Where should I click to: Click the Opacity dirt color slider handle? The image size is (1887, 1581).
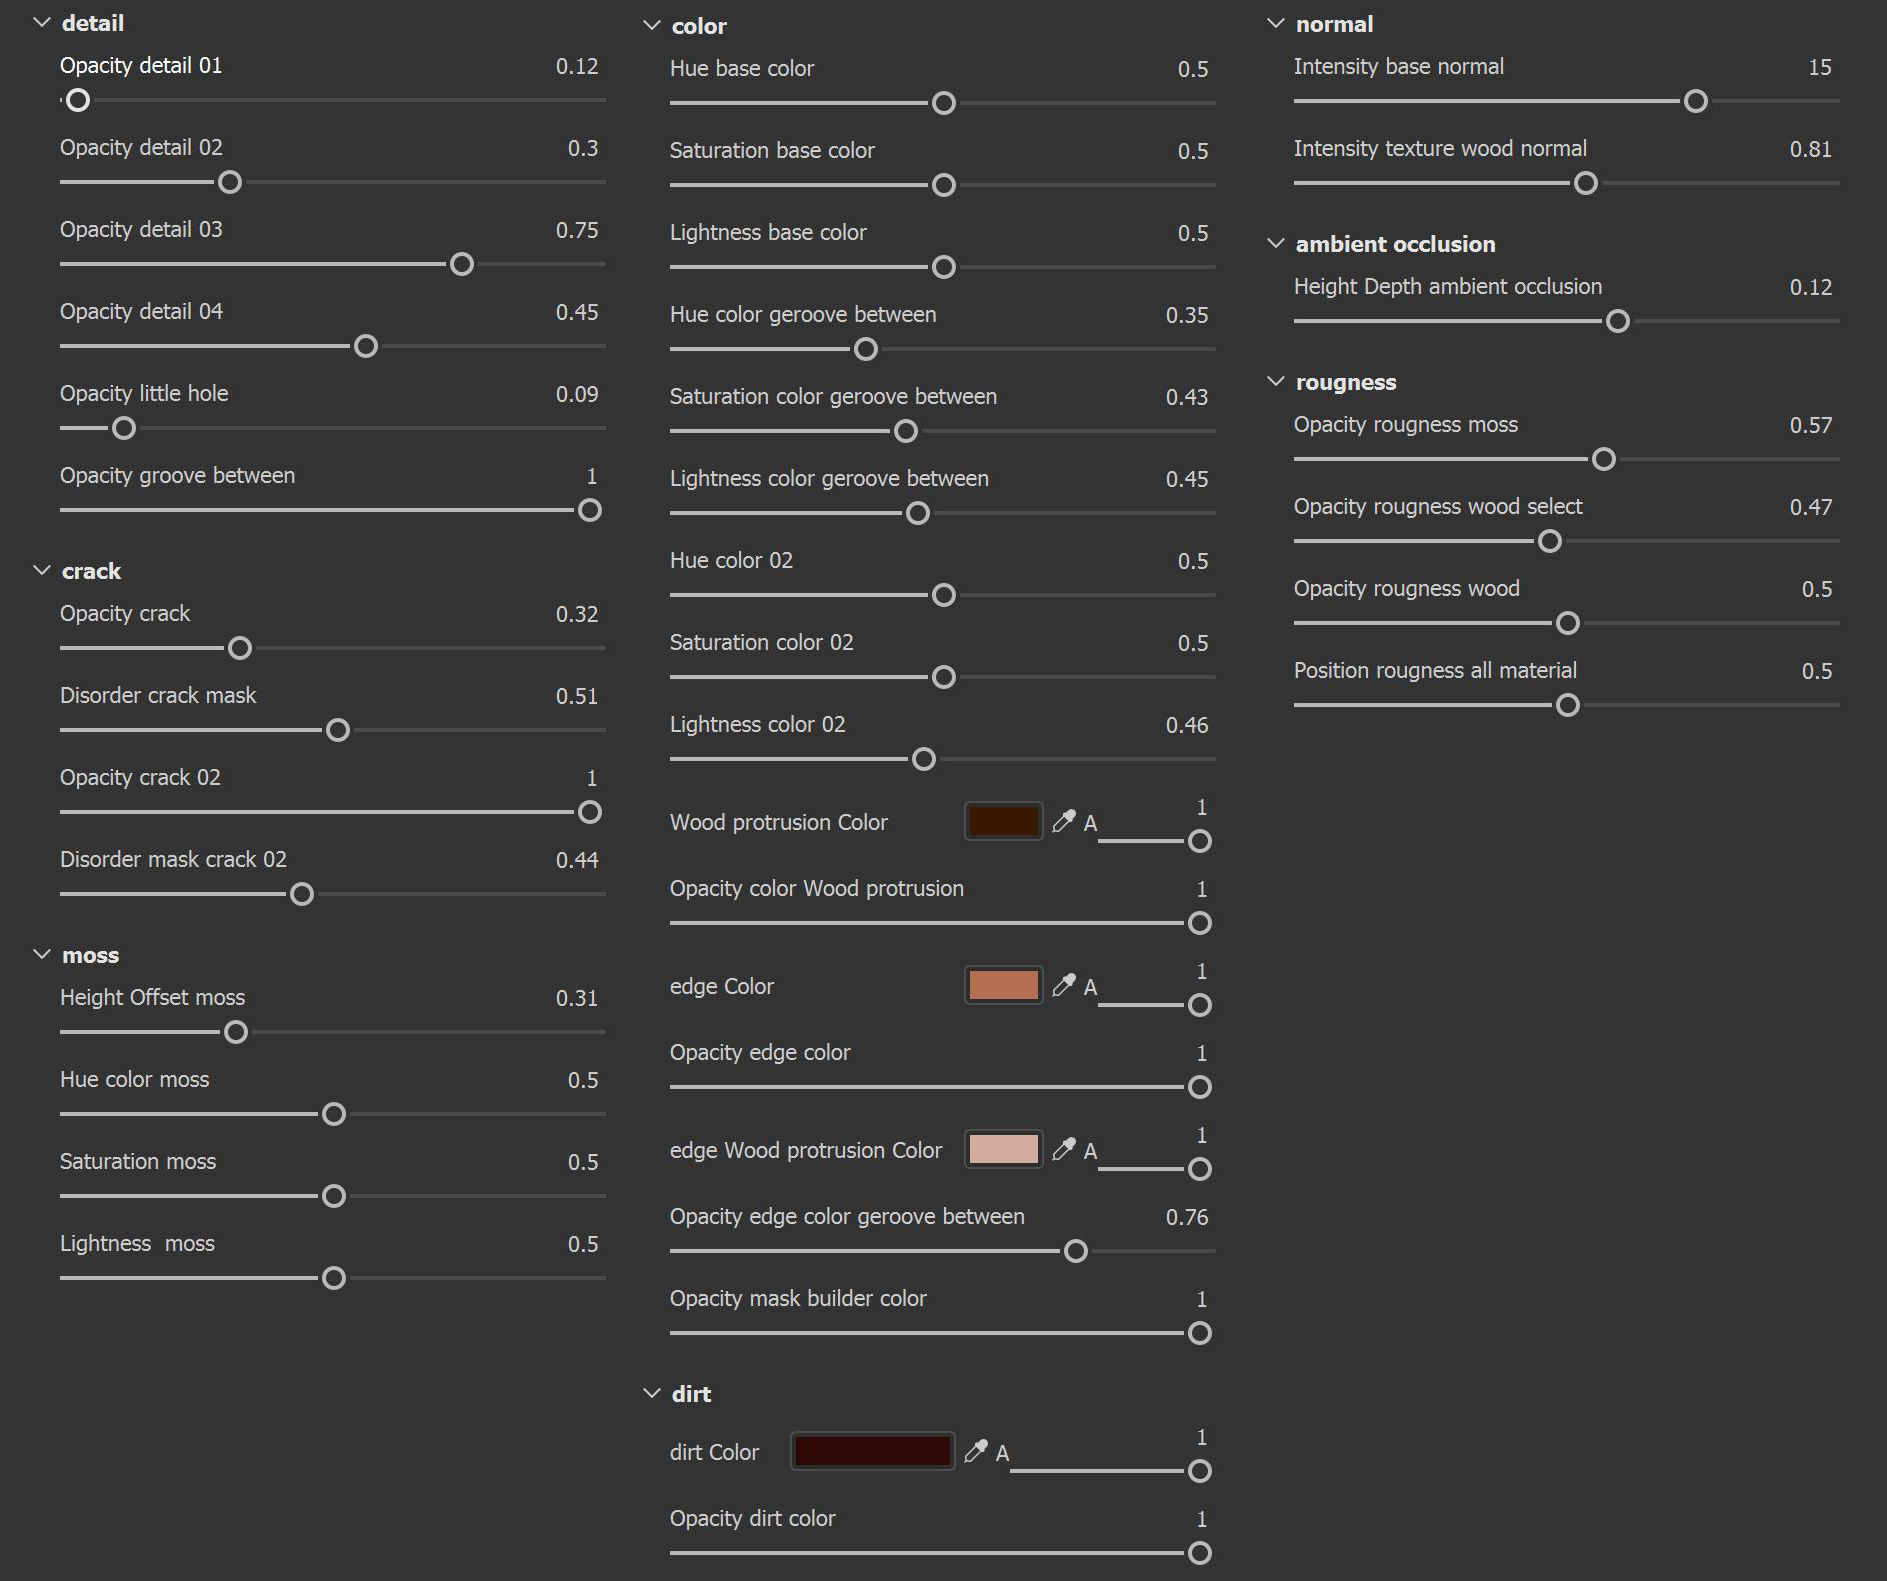[1200, 1553]
